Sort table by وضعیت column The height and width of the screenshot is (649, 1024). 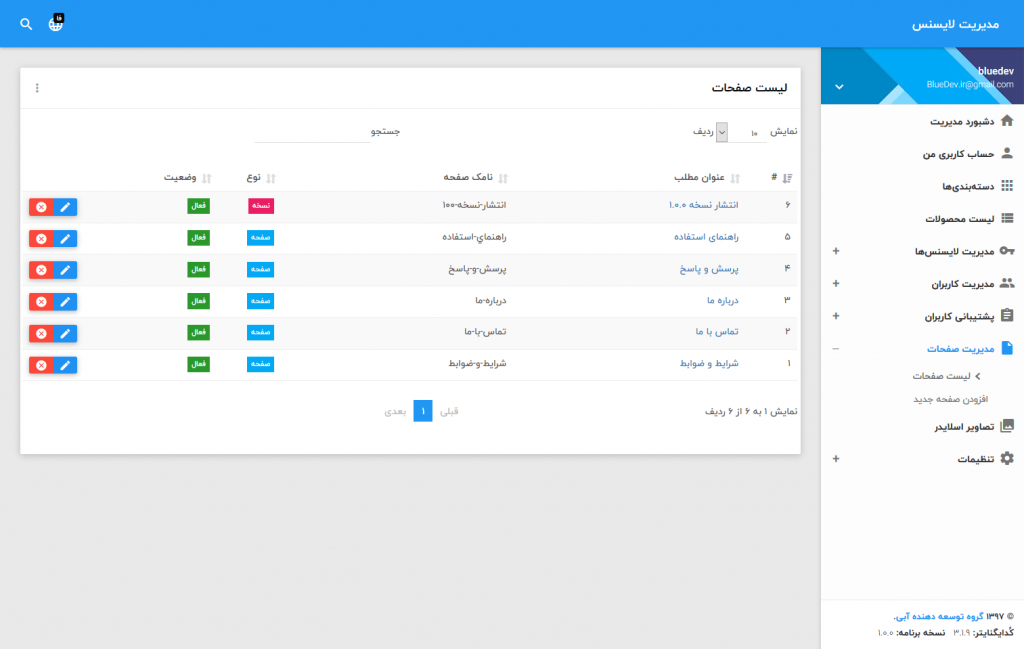tap(187, 178)
